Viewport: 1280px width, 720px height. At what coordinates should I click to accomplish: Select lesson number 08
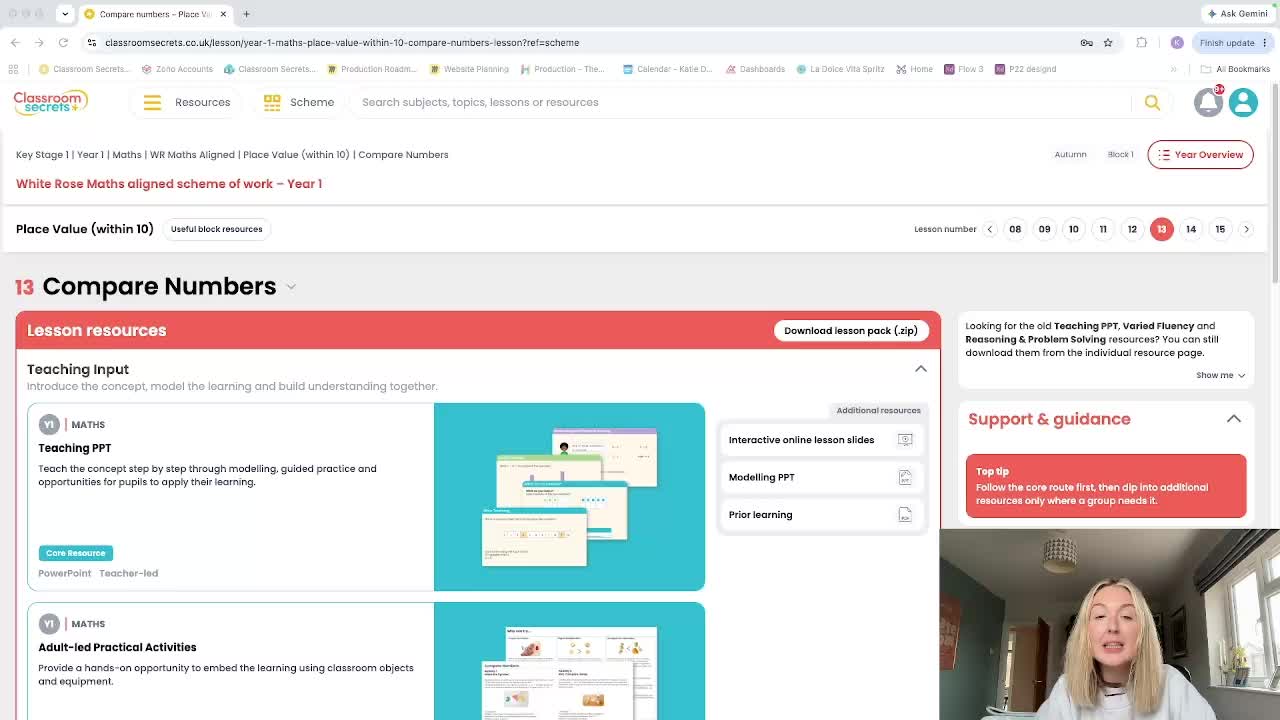coord(1015,229)
